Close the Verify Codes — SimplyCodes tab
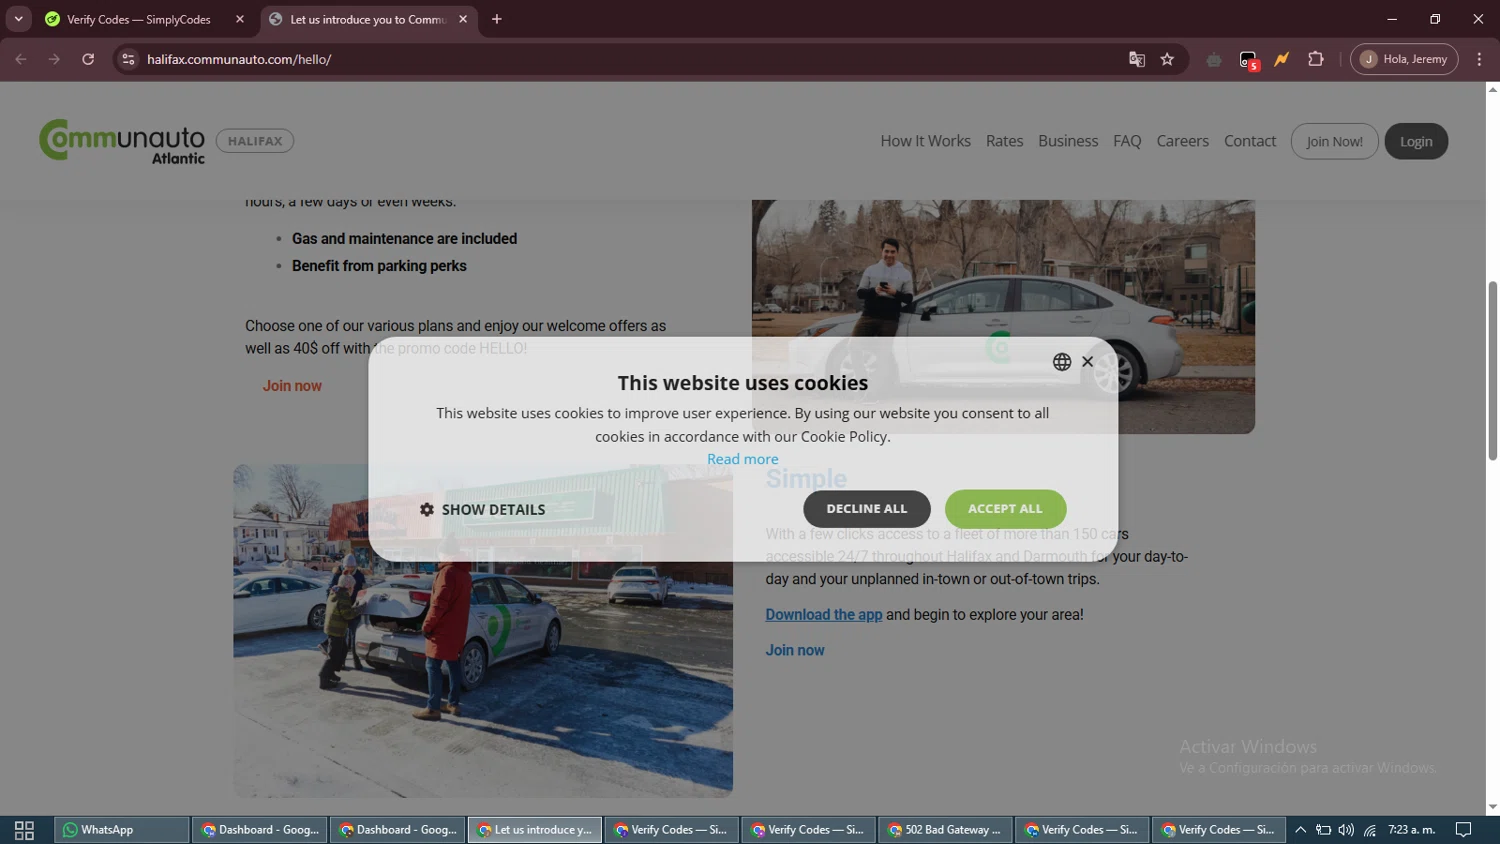This screenshot has height=844, width=1500. (x=240, y=19)
